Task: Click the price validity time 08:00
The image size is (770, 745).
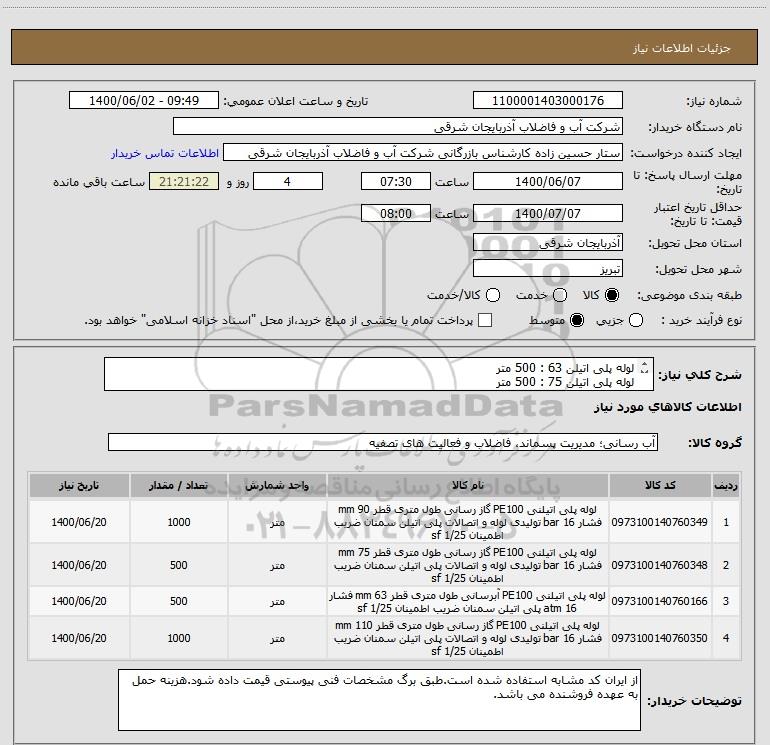Action: tap(396, 214)
